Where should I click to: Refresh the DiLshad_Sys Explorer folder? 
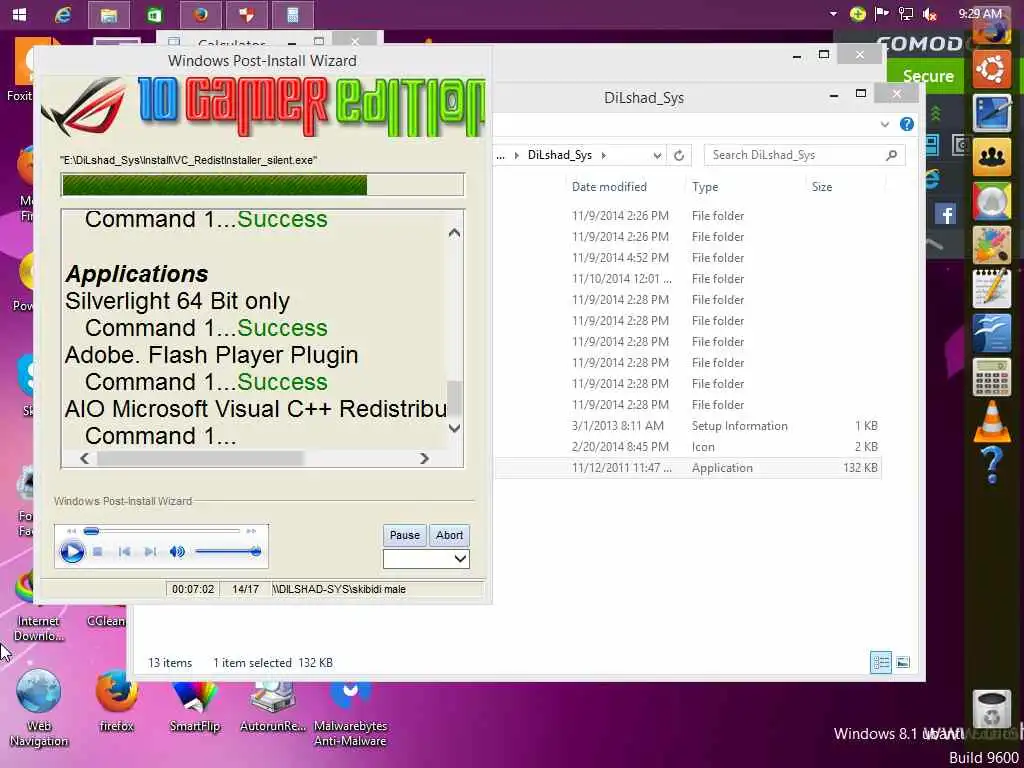pos(679,155)
